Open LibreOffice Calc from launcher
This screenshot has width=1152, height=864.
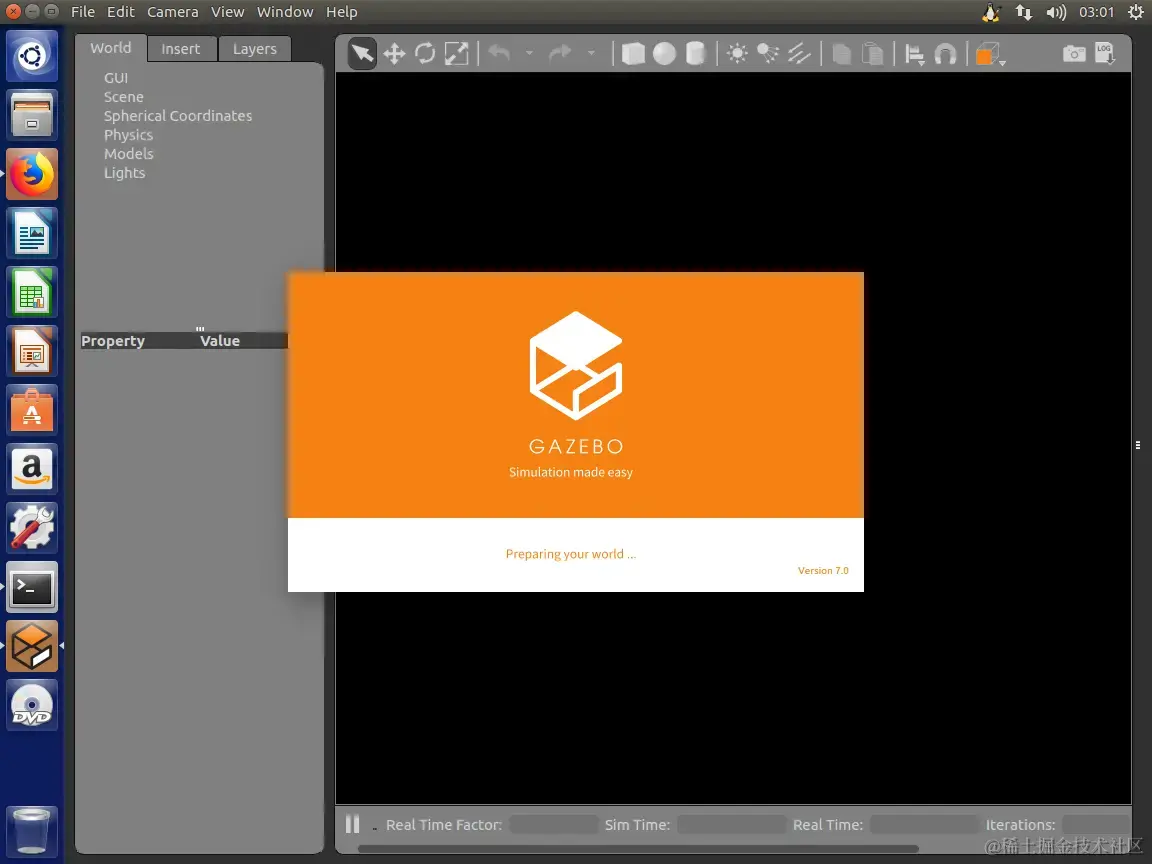32,292
